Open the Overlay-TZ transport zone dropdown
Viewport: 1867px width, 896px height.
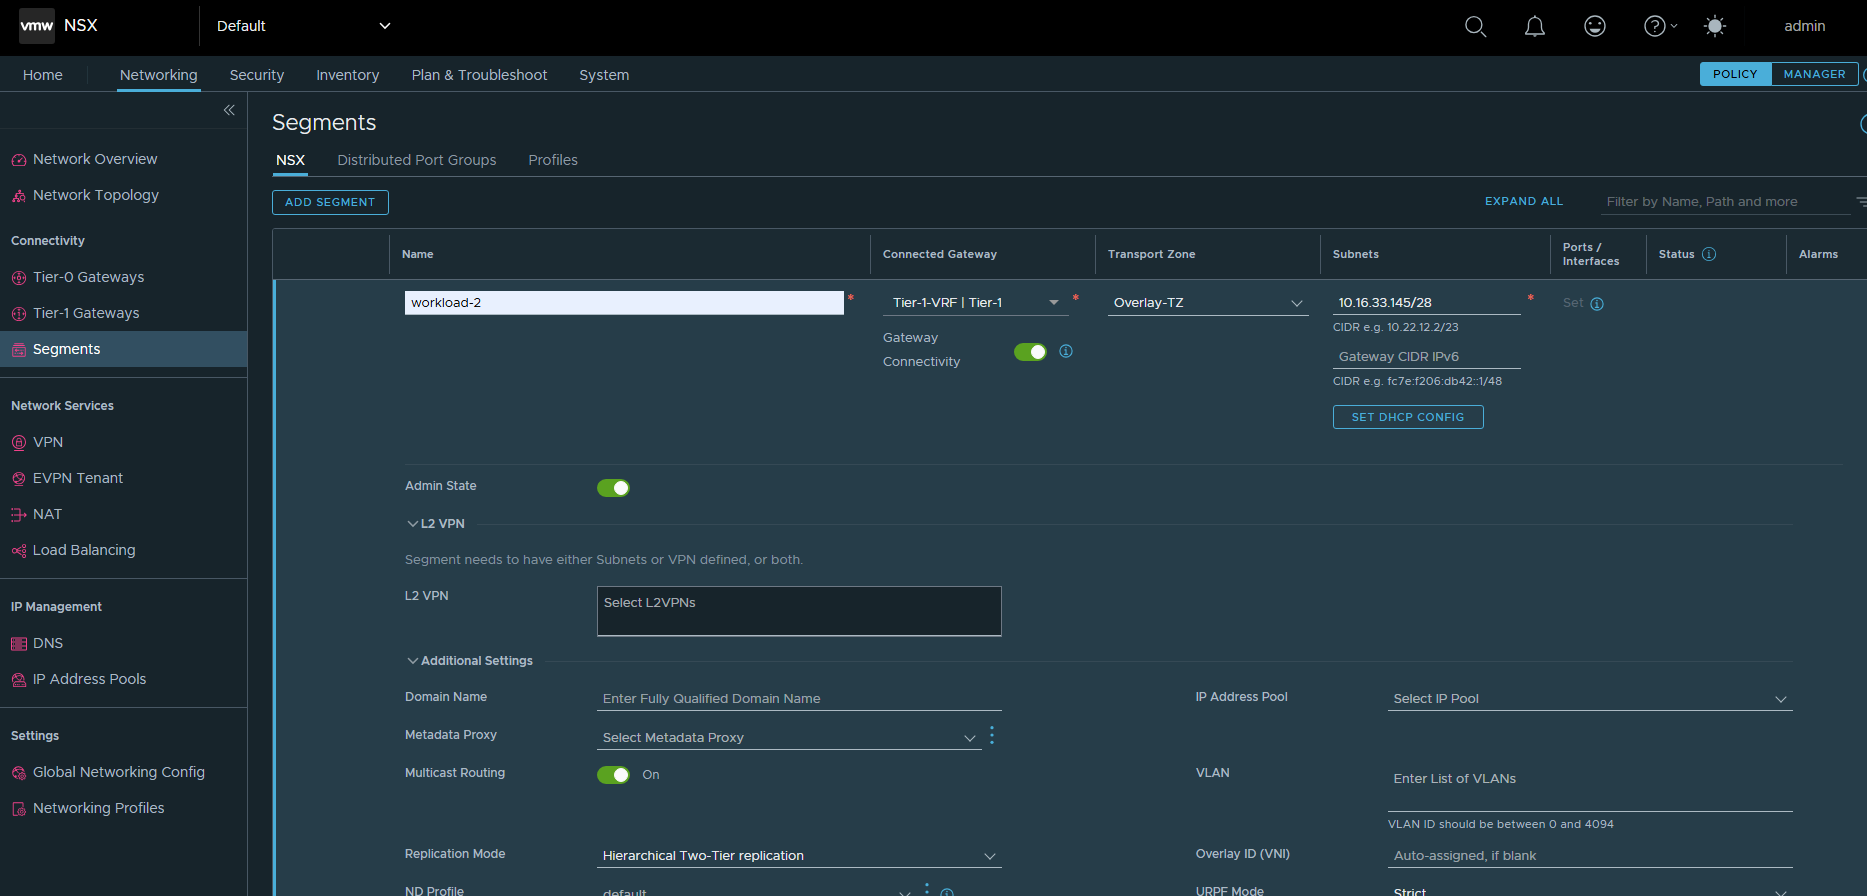1208,303
